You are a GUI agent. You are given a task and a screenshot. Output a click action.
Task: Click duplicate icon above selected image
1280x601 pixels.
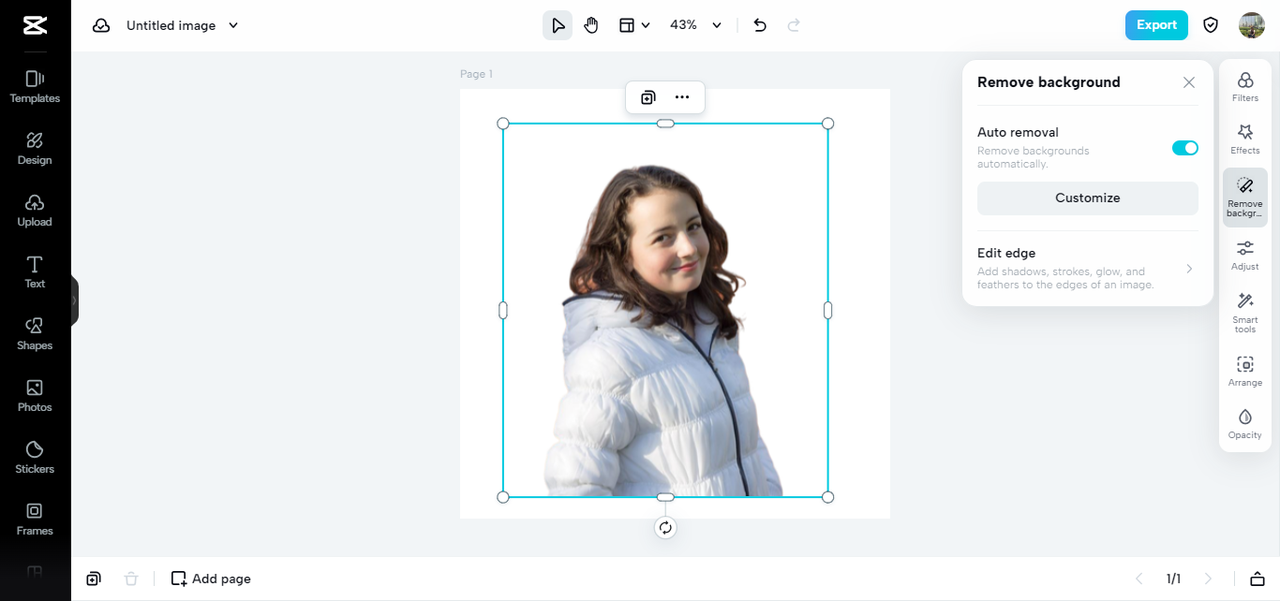[x=648, y=97]
